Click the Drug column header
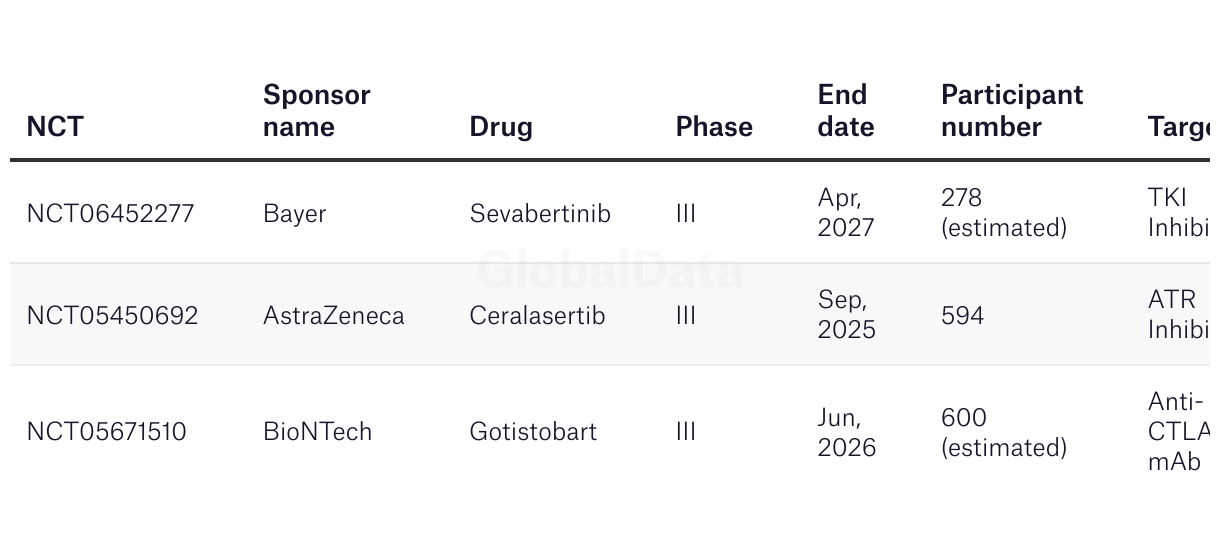This screenshot has height=538, width=1220. 501,127
